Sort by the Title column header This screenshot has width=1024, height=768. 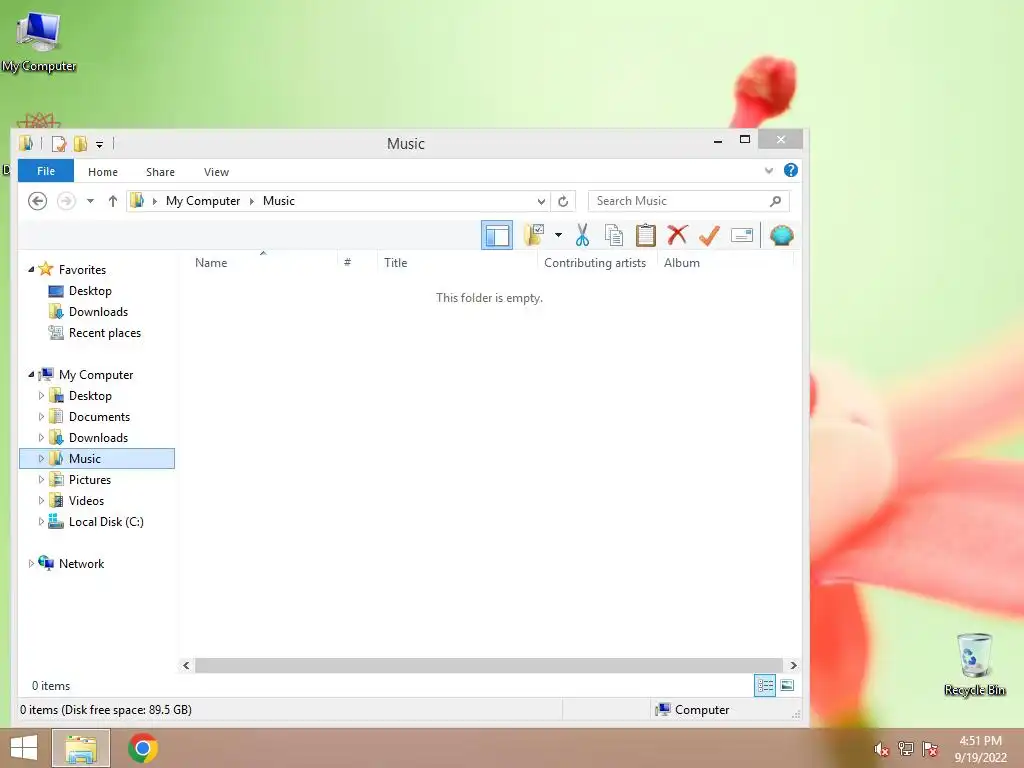[x=395, y=263]
